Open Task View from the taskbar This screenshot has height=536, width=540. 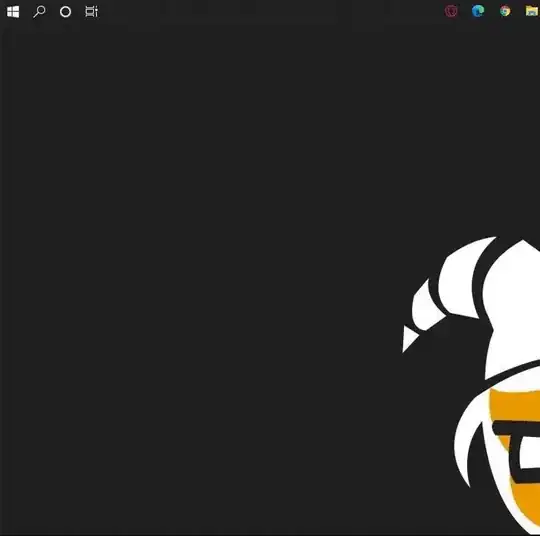[92, 12]
